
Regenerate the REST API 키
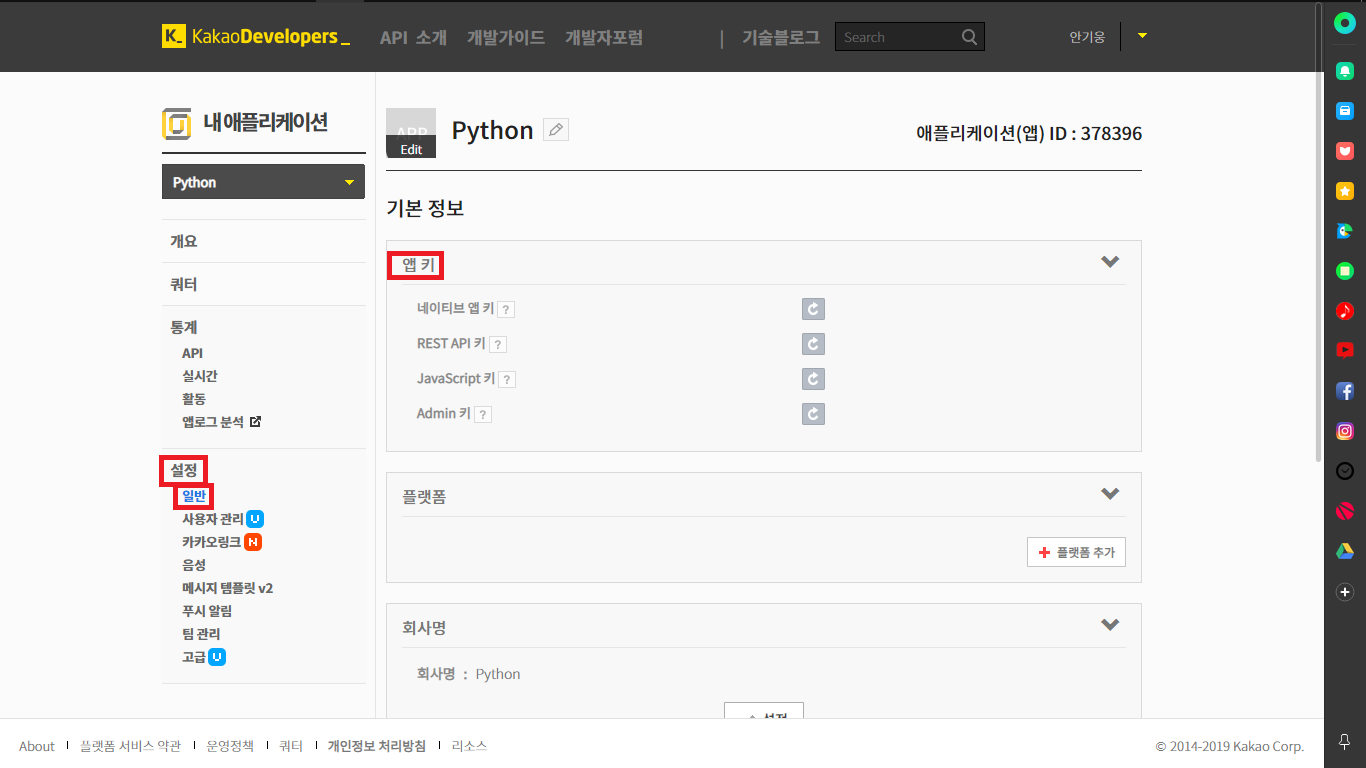(x=813, y=344)
